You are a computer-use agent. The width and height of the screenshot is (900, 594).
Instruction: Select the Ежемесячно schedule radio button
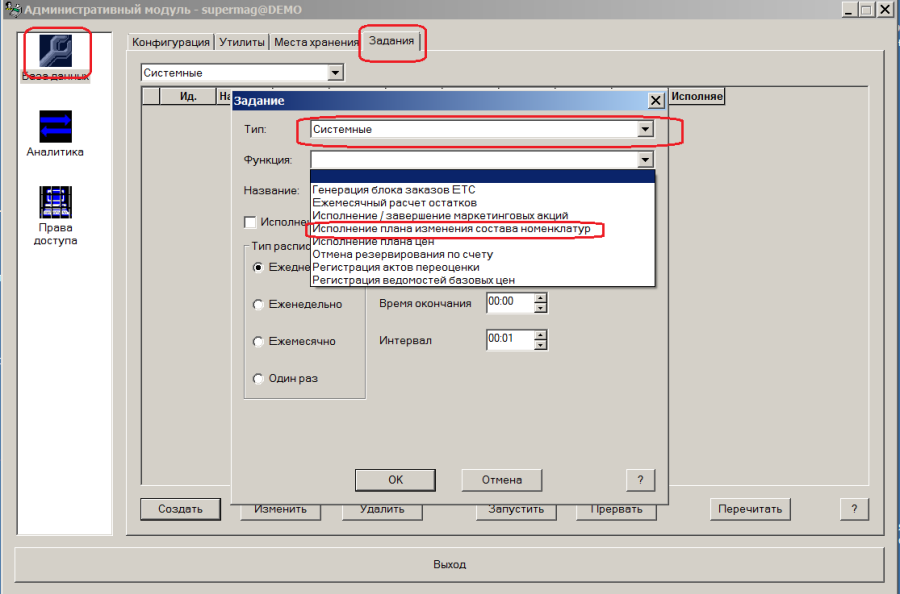[x=258, y=341]
